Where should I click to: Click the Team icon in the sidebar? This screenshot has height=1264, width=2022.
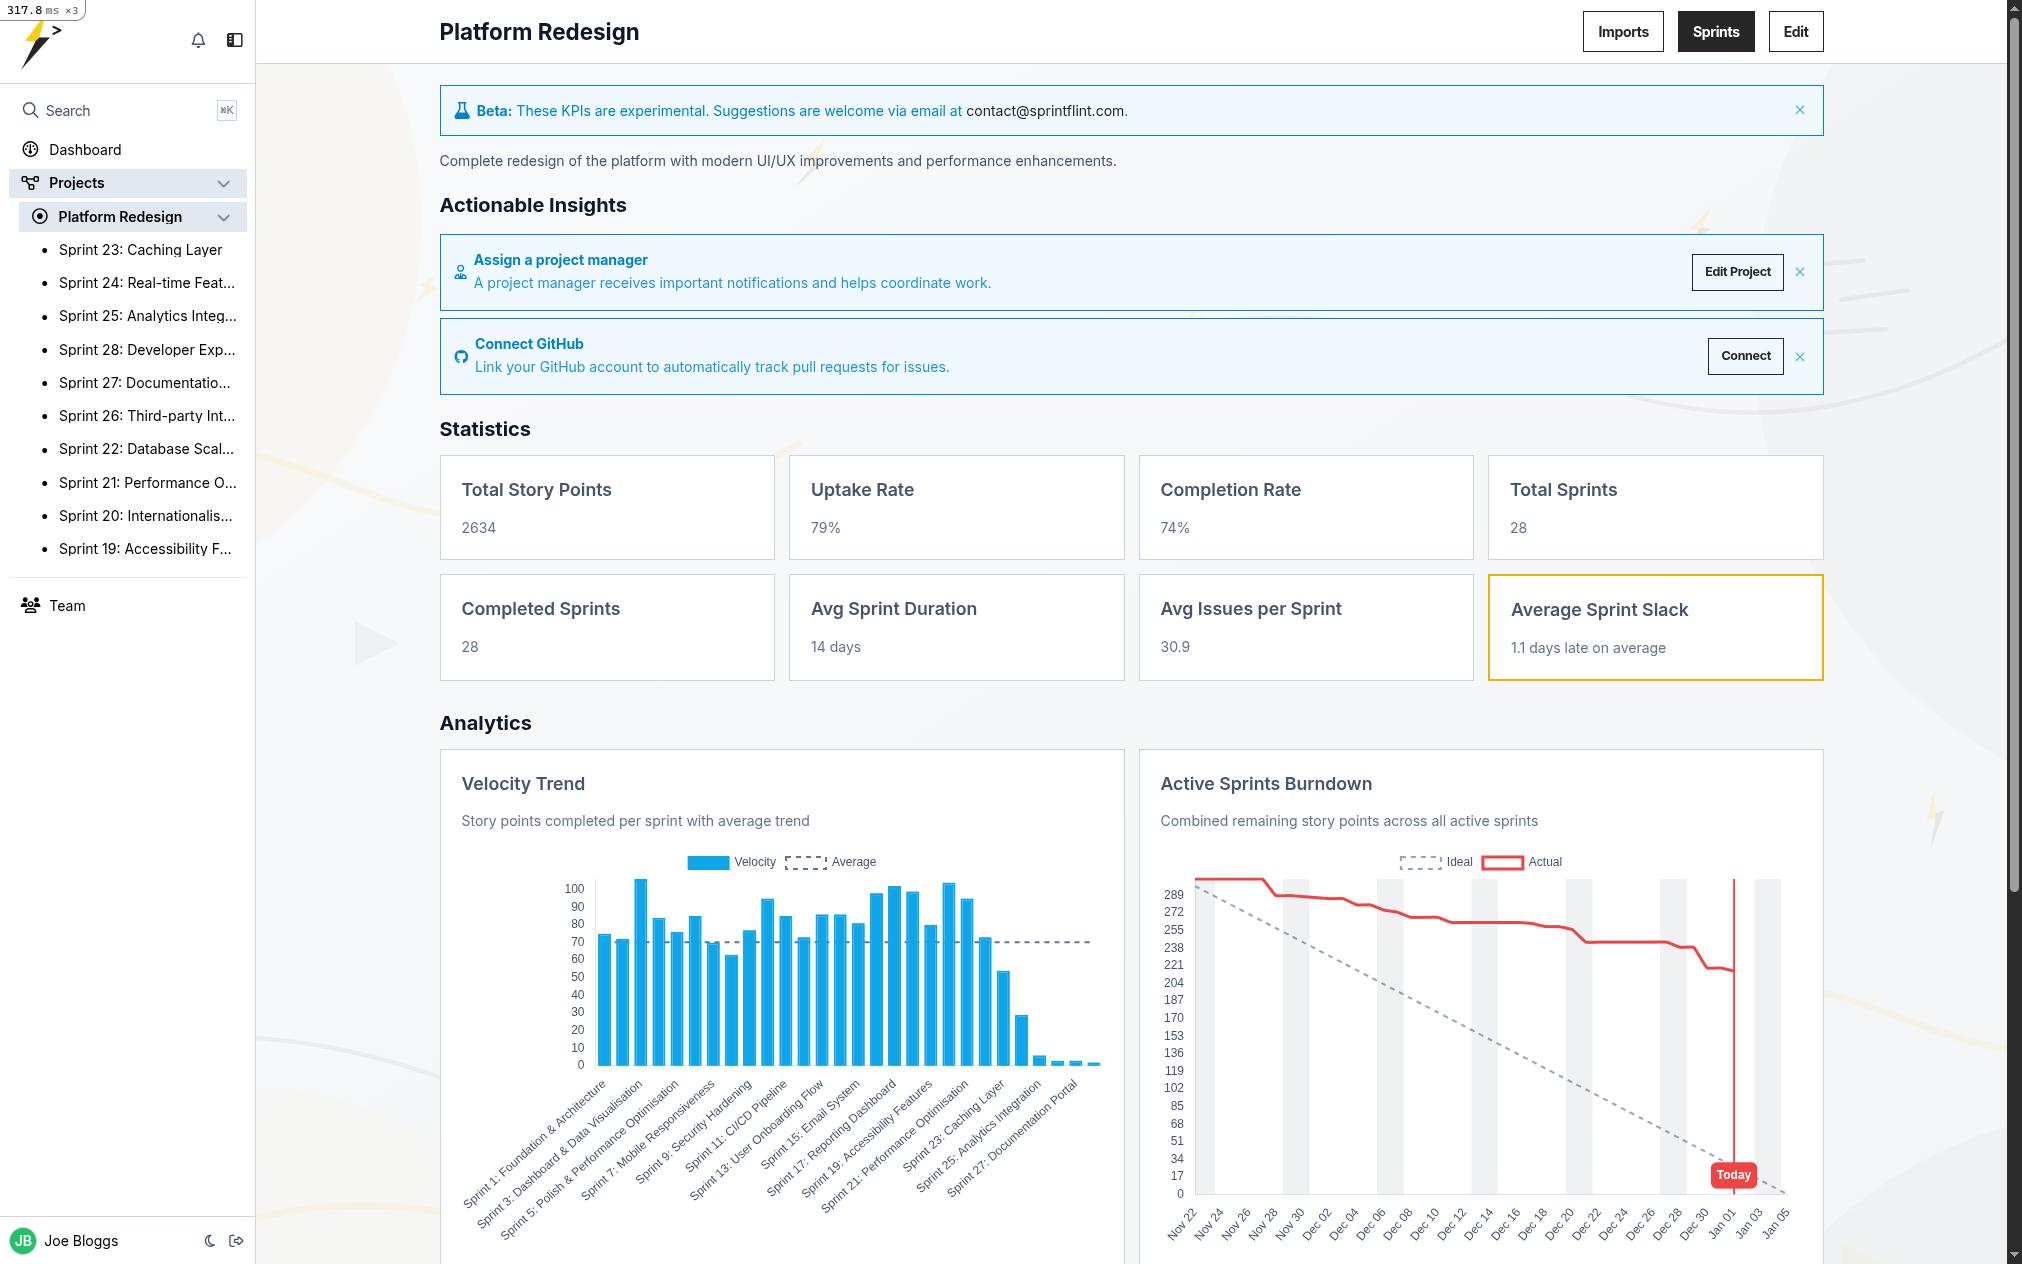tap(29, 605)
